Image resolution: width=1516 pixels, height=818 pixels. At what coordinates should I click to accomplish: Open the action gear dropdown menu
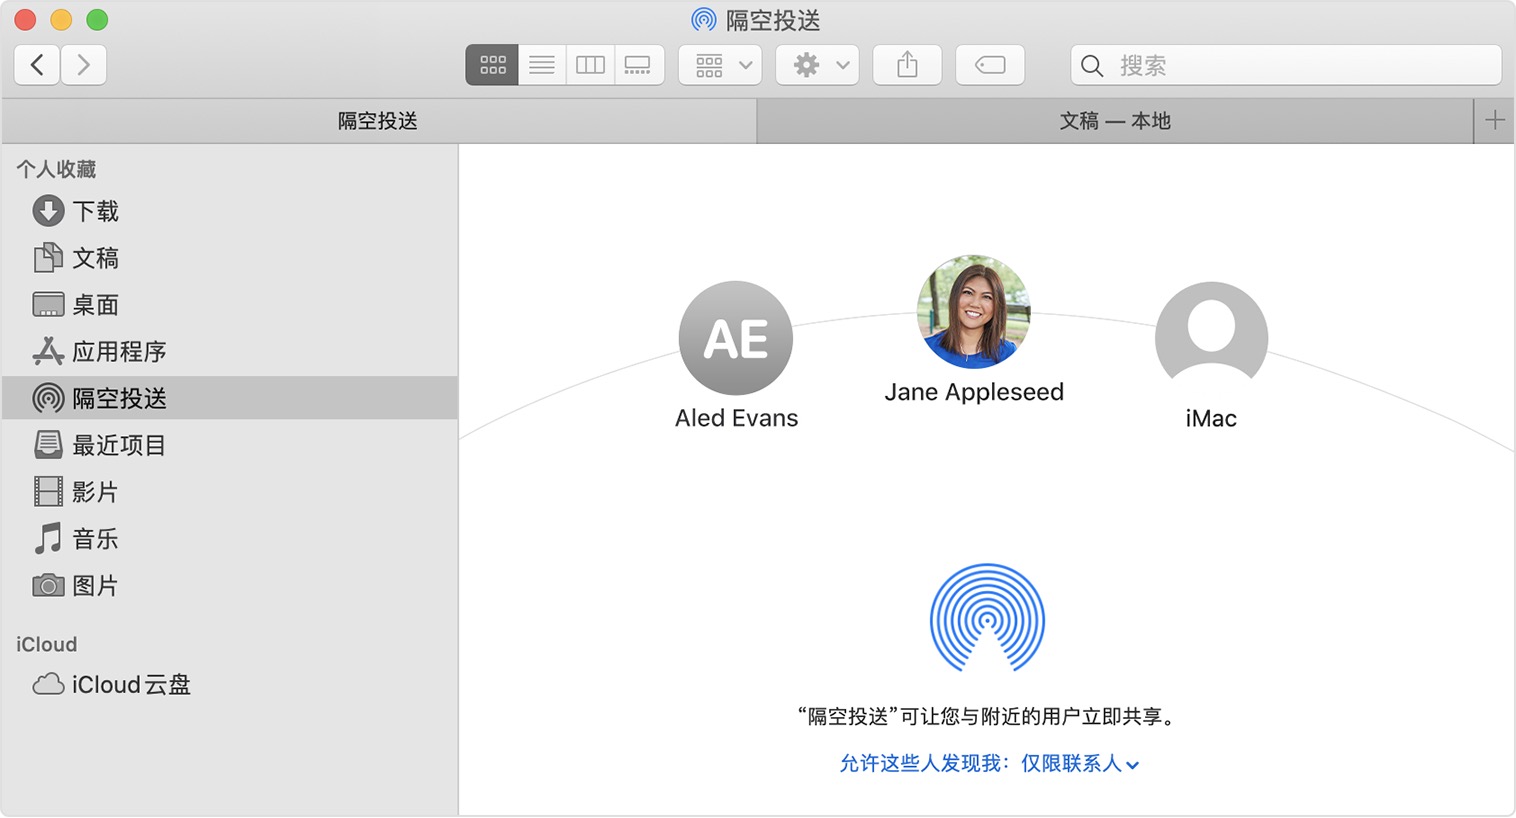coord(817,64)
